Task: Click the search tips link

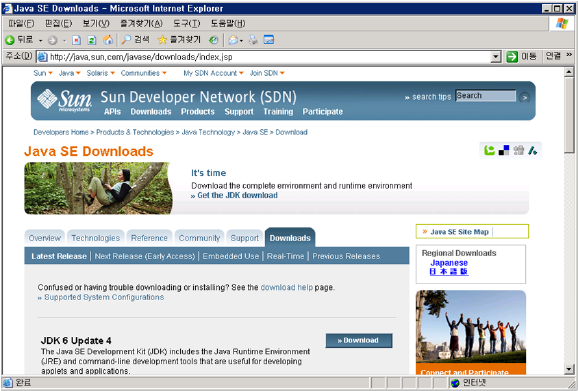Action: (431, 97)
